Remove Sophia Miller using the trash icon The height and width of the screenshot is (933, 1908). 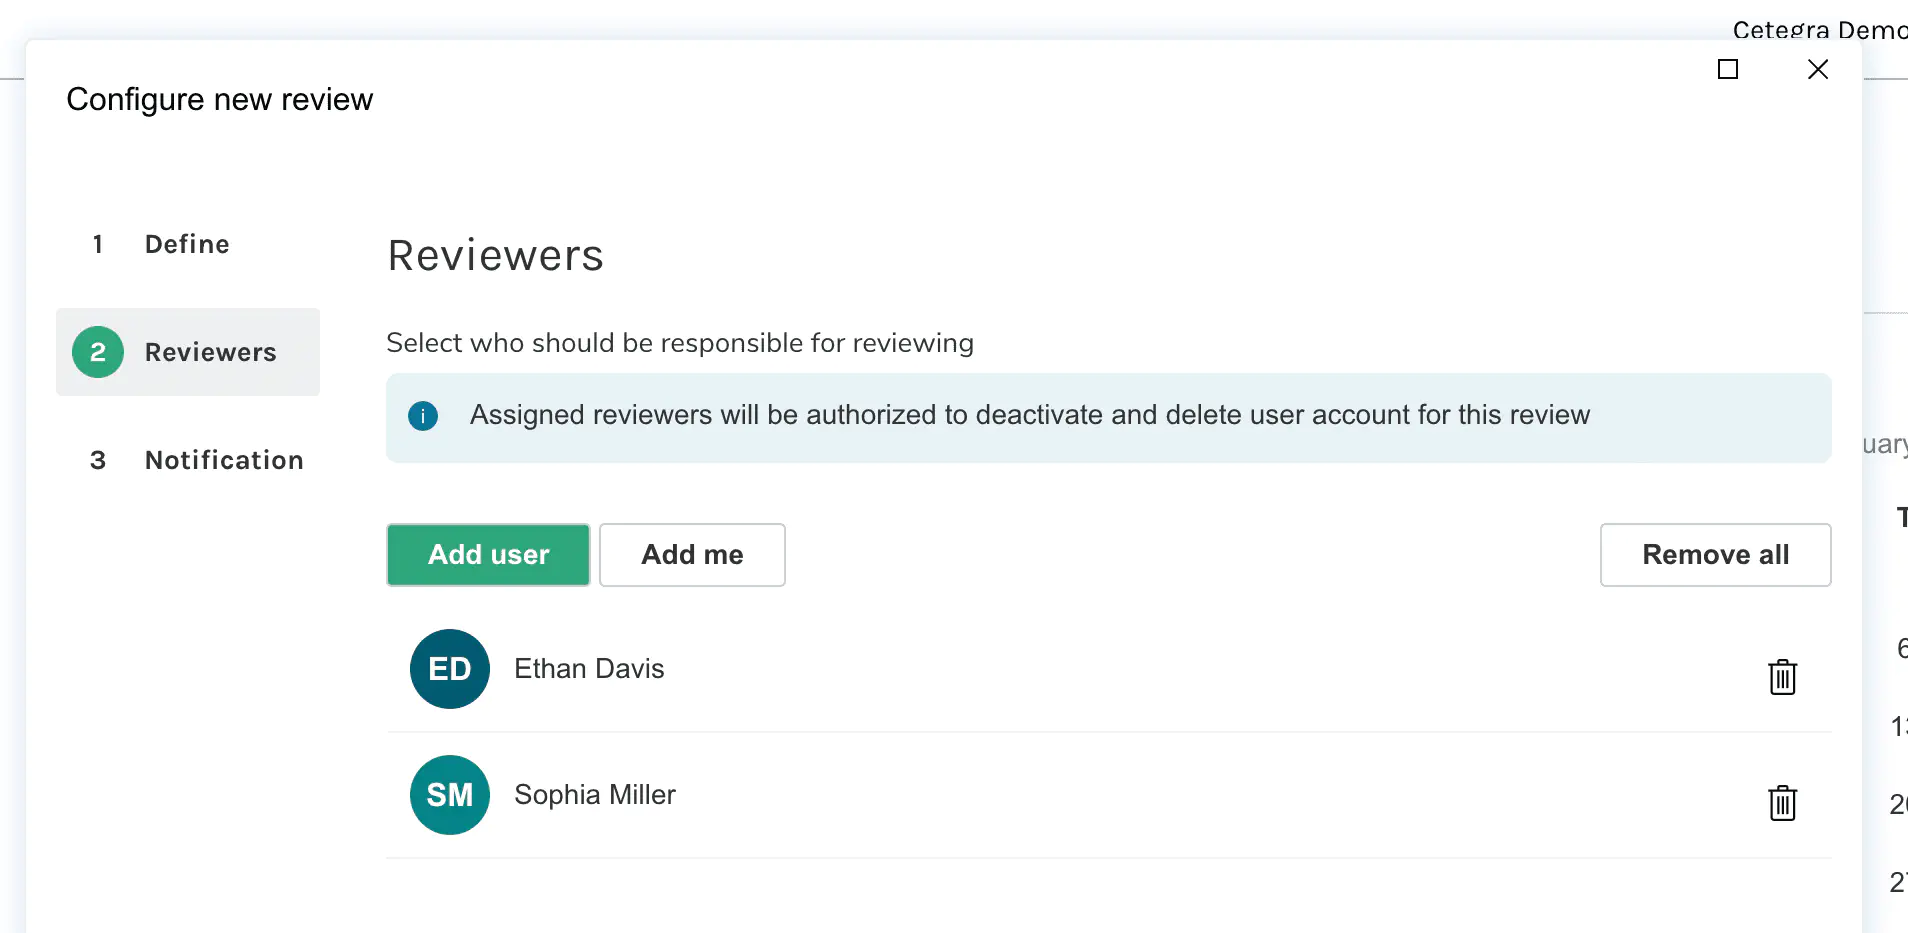point(1783,803)
